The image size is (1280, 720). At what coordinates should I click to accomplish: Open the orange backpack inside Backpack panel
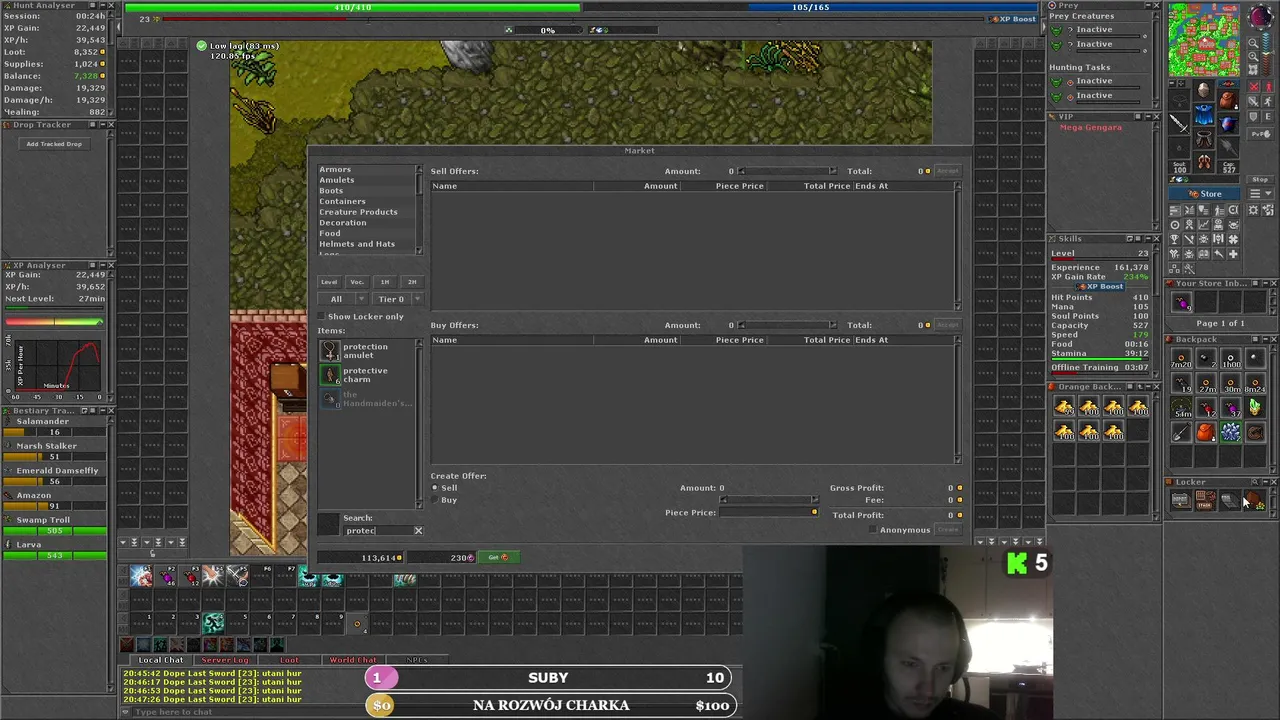(x=1206, y=432)
